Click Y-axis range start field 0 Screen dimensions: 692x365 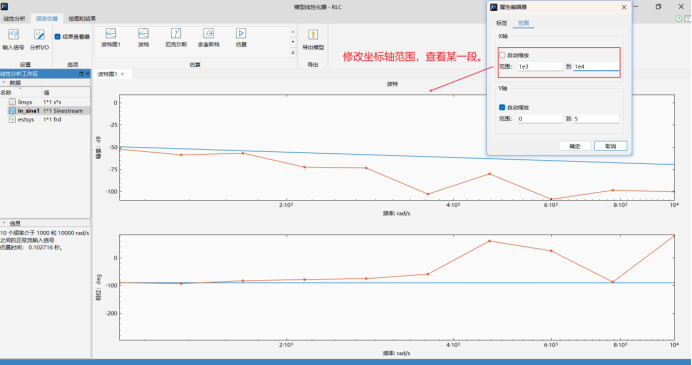(540, 119)
